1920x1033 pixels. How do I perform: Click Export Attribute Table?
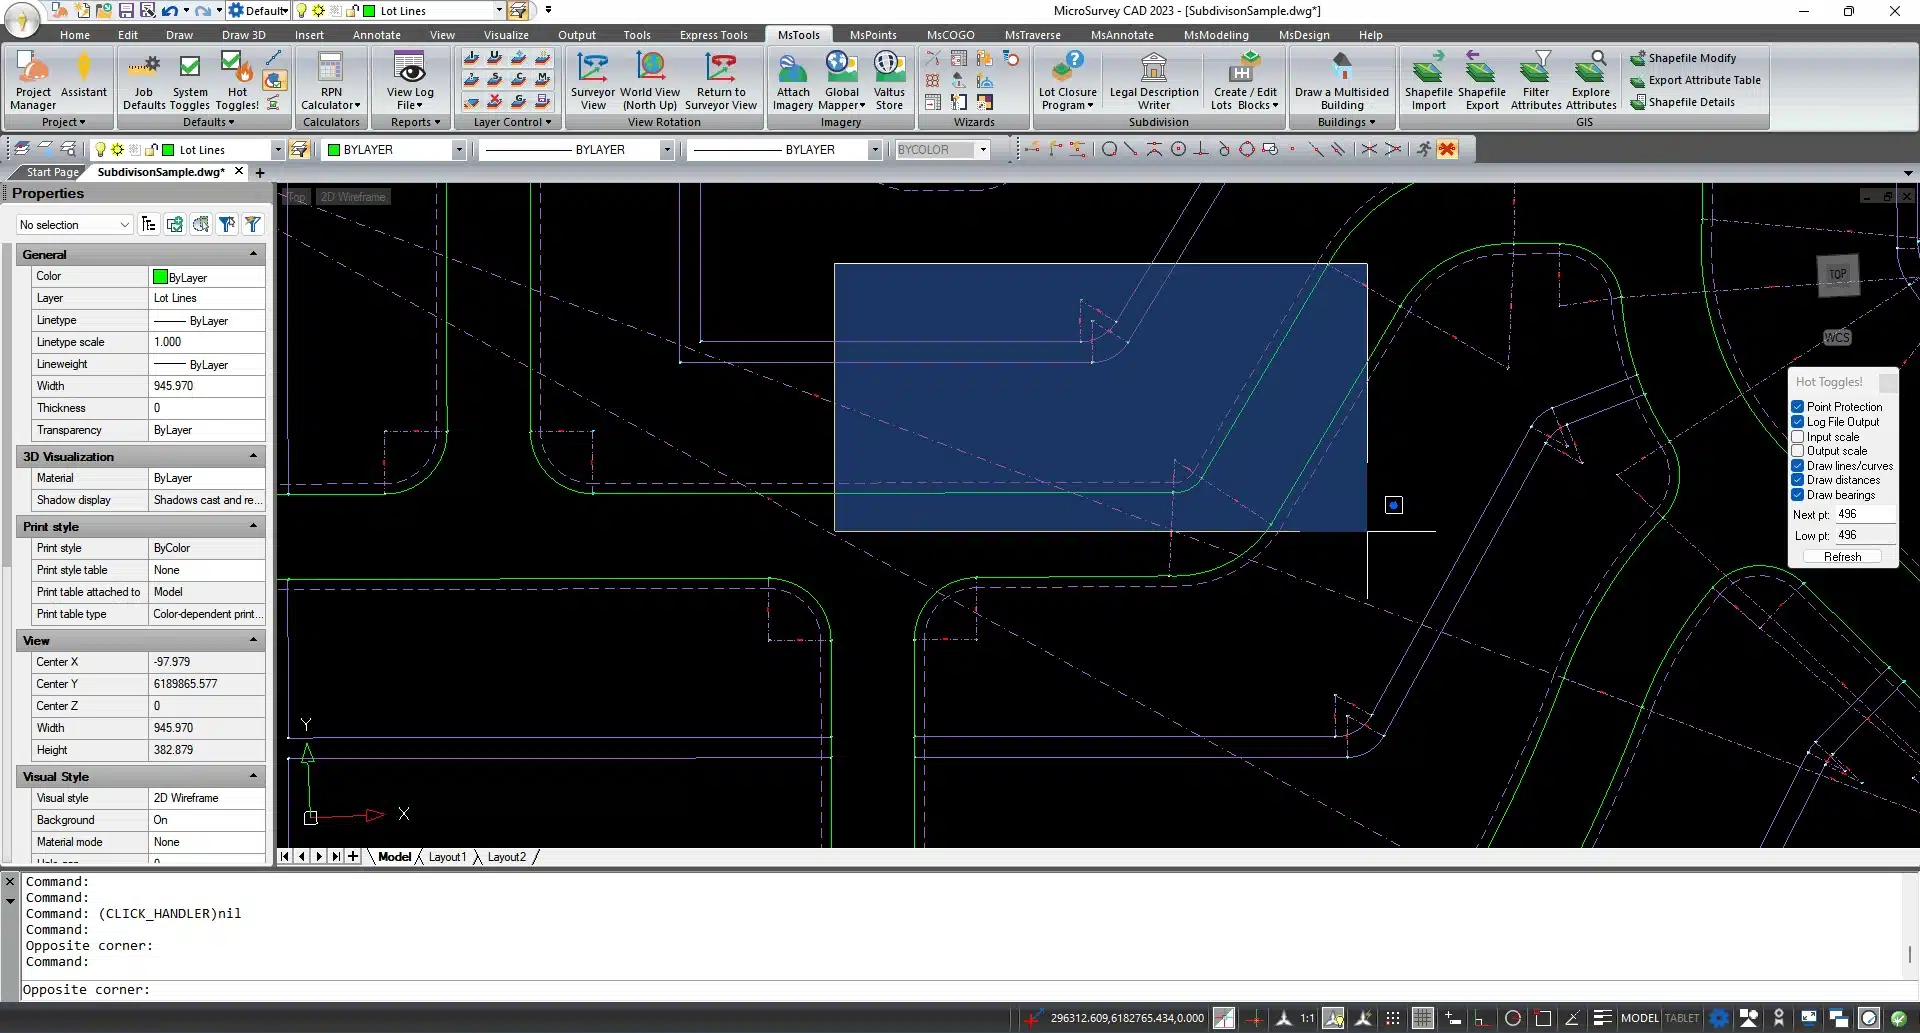(1703, 80)
